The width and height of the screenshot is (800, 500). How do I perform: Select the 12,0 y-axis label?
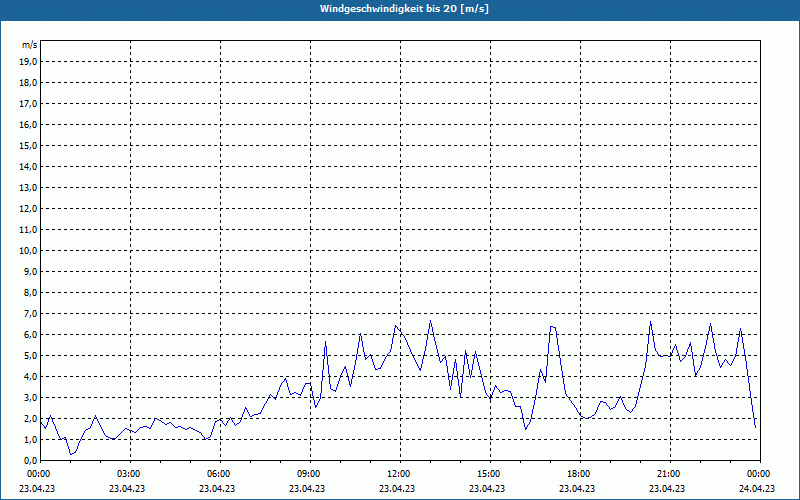pyautogui.click(x=28, y=209)
